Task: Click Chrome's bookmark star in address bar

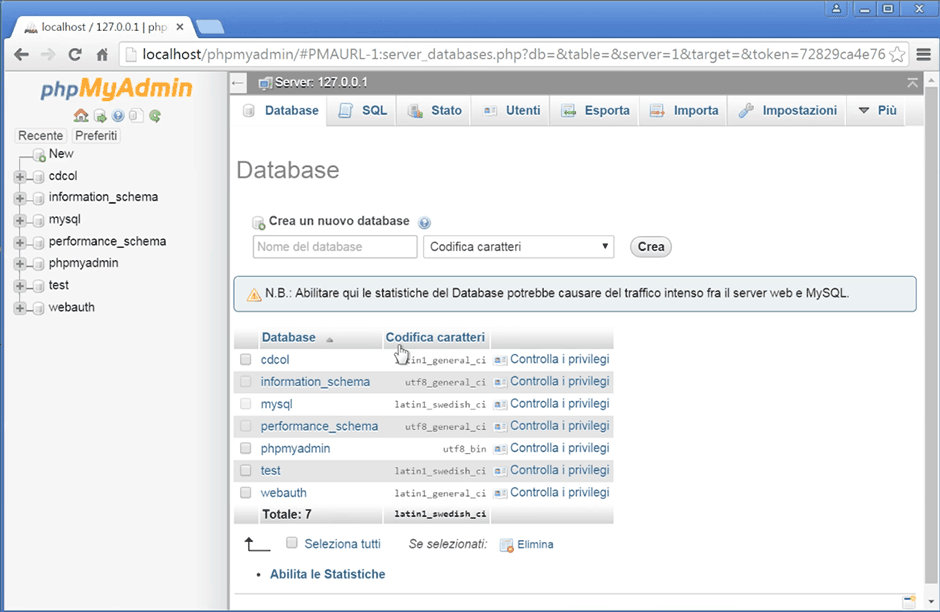Action: (897, 54)
